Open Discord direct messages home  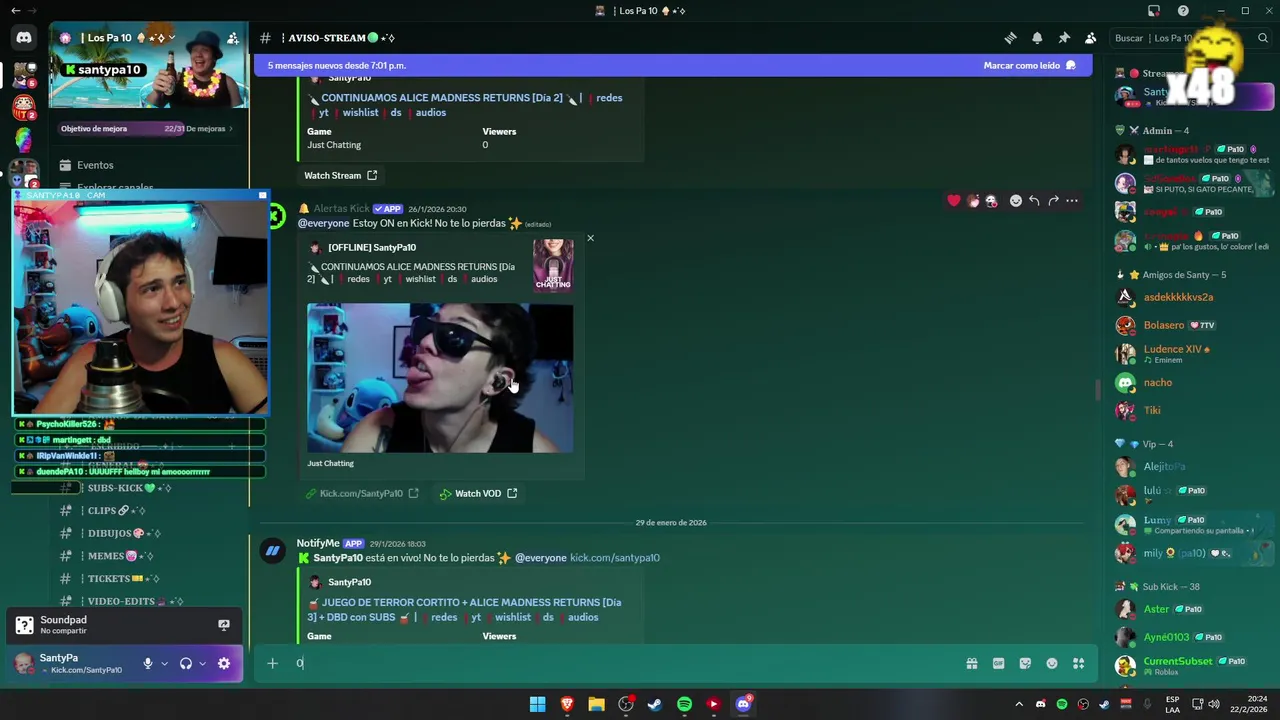[x=24, y=38]
